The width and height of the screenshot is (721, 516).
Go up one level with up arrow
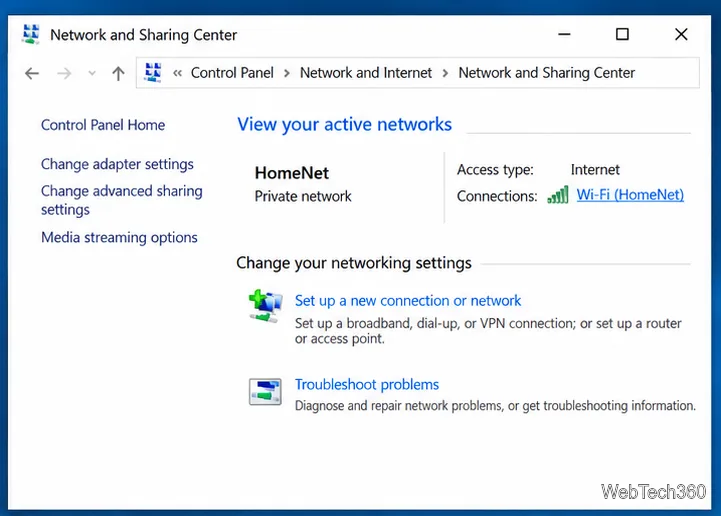point(118,73)
